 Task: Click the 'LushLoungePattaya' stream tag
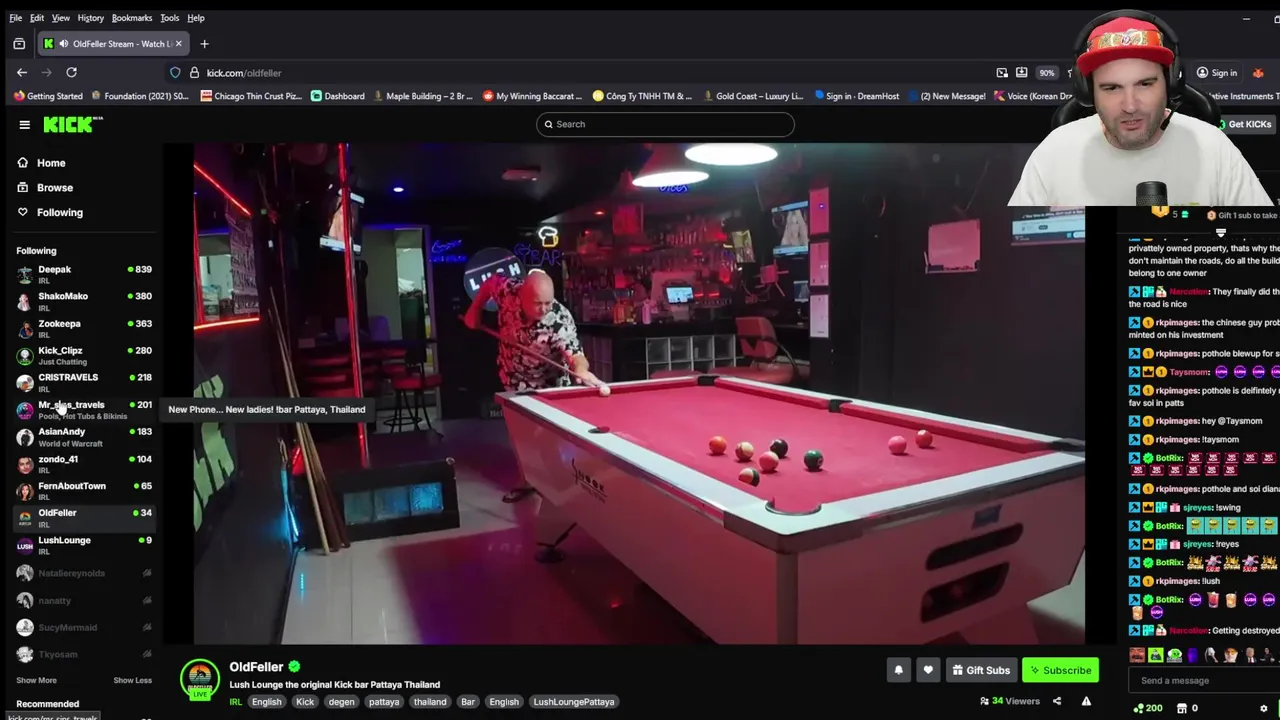point(574,701)
